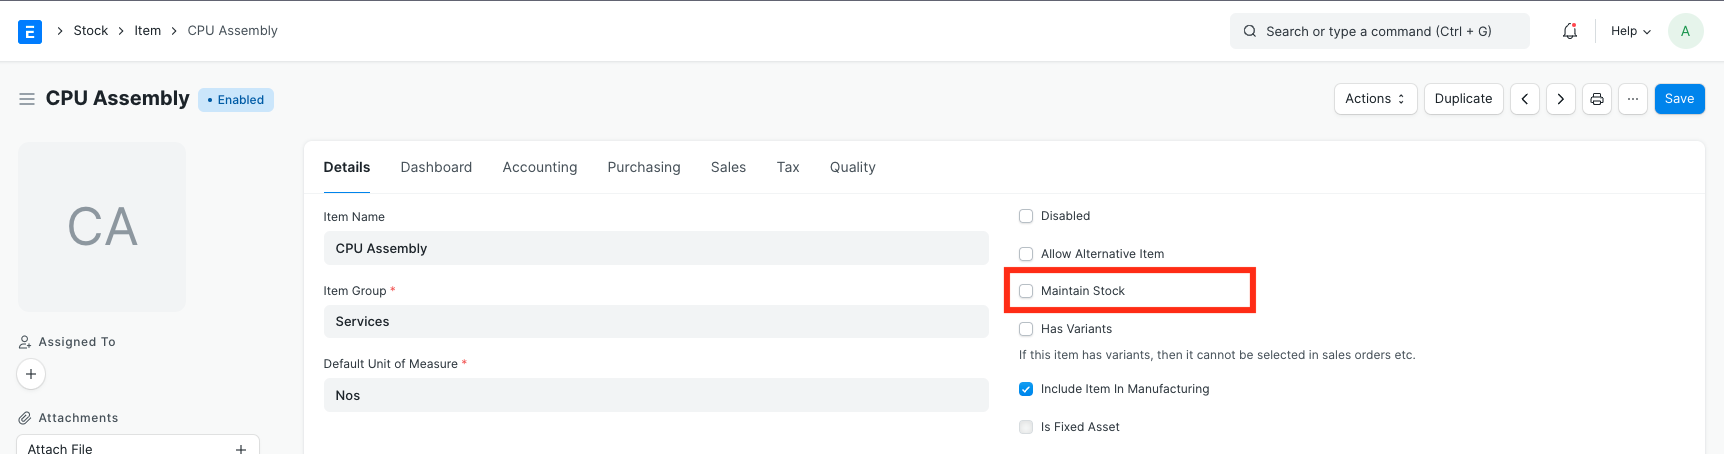
Task: Open the Actions dropdown
Action: click(1374, 99)
